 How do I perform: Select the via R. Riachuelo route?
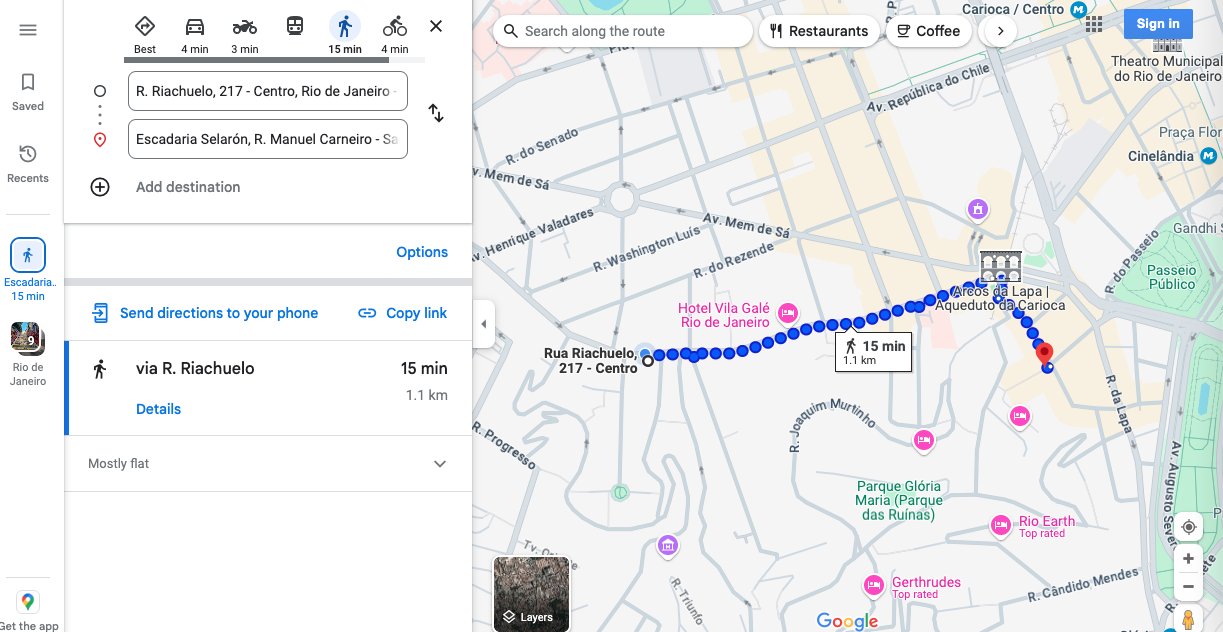click(268, 388)
